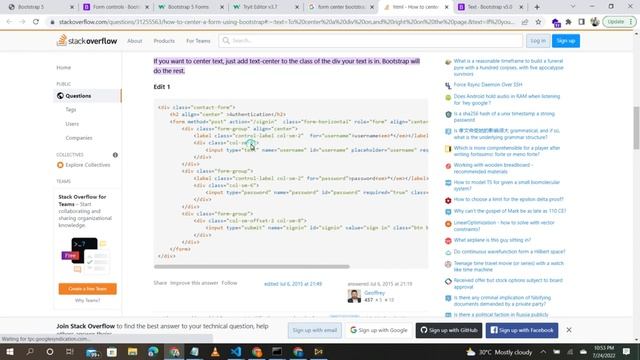This screenshot has width=640, height=360.
Task: Click the Share link under the answer
Action: (160, 283)
